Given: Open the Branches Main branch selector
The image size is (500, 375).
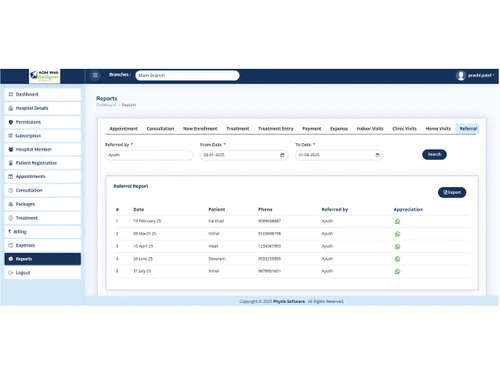Looking at the screenshot, I should [187, 75].
